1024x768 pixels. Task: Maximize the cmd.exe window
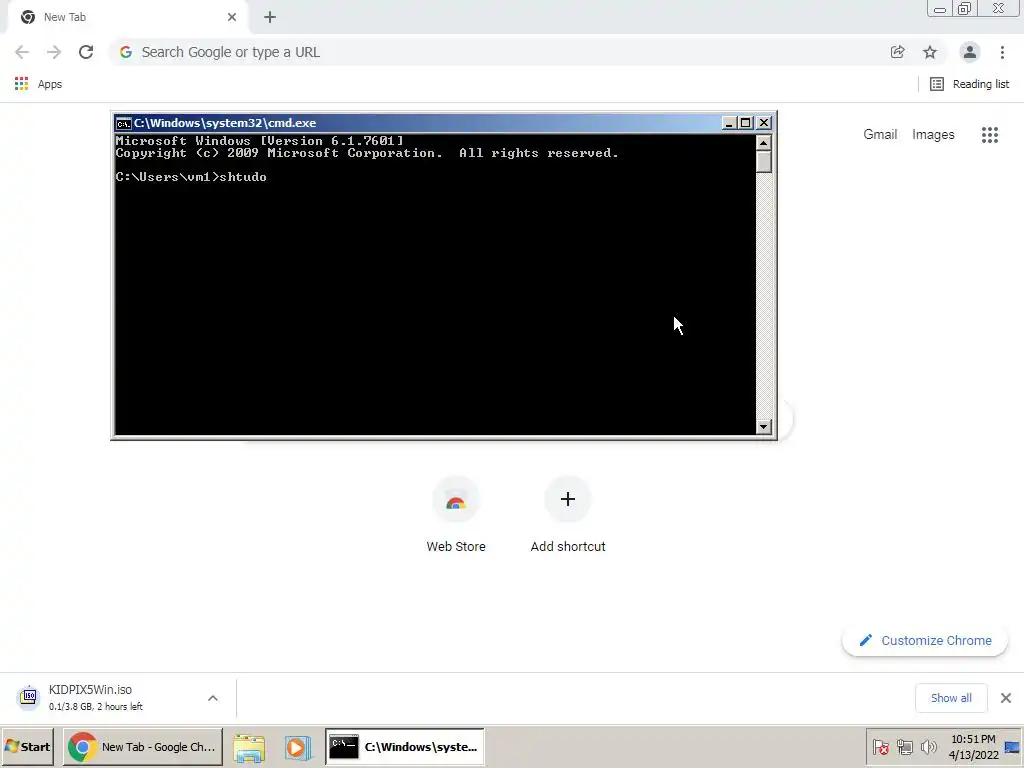point(746,123)
